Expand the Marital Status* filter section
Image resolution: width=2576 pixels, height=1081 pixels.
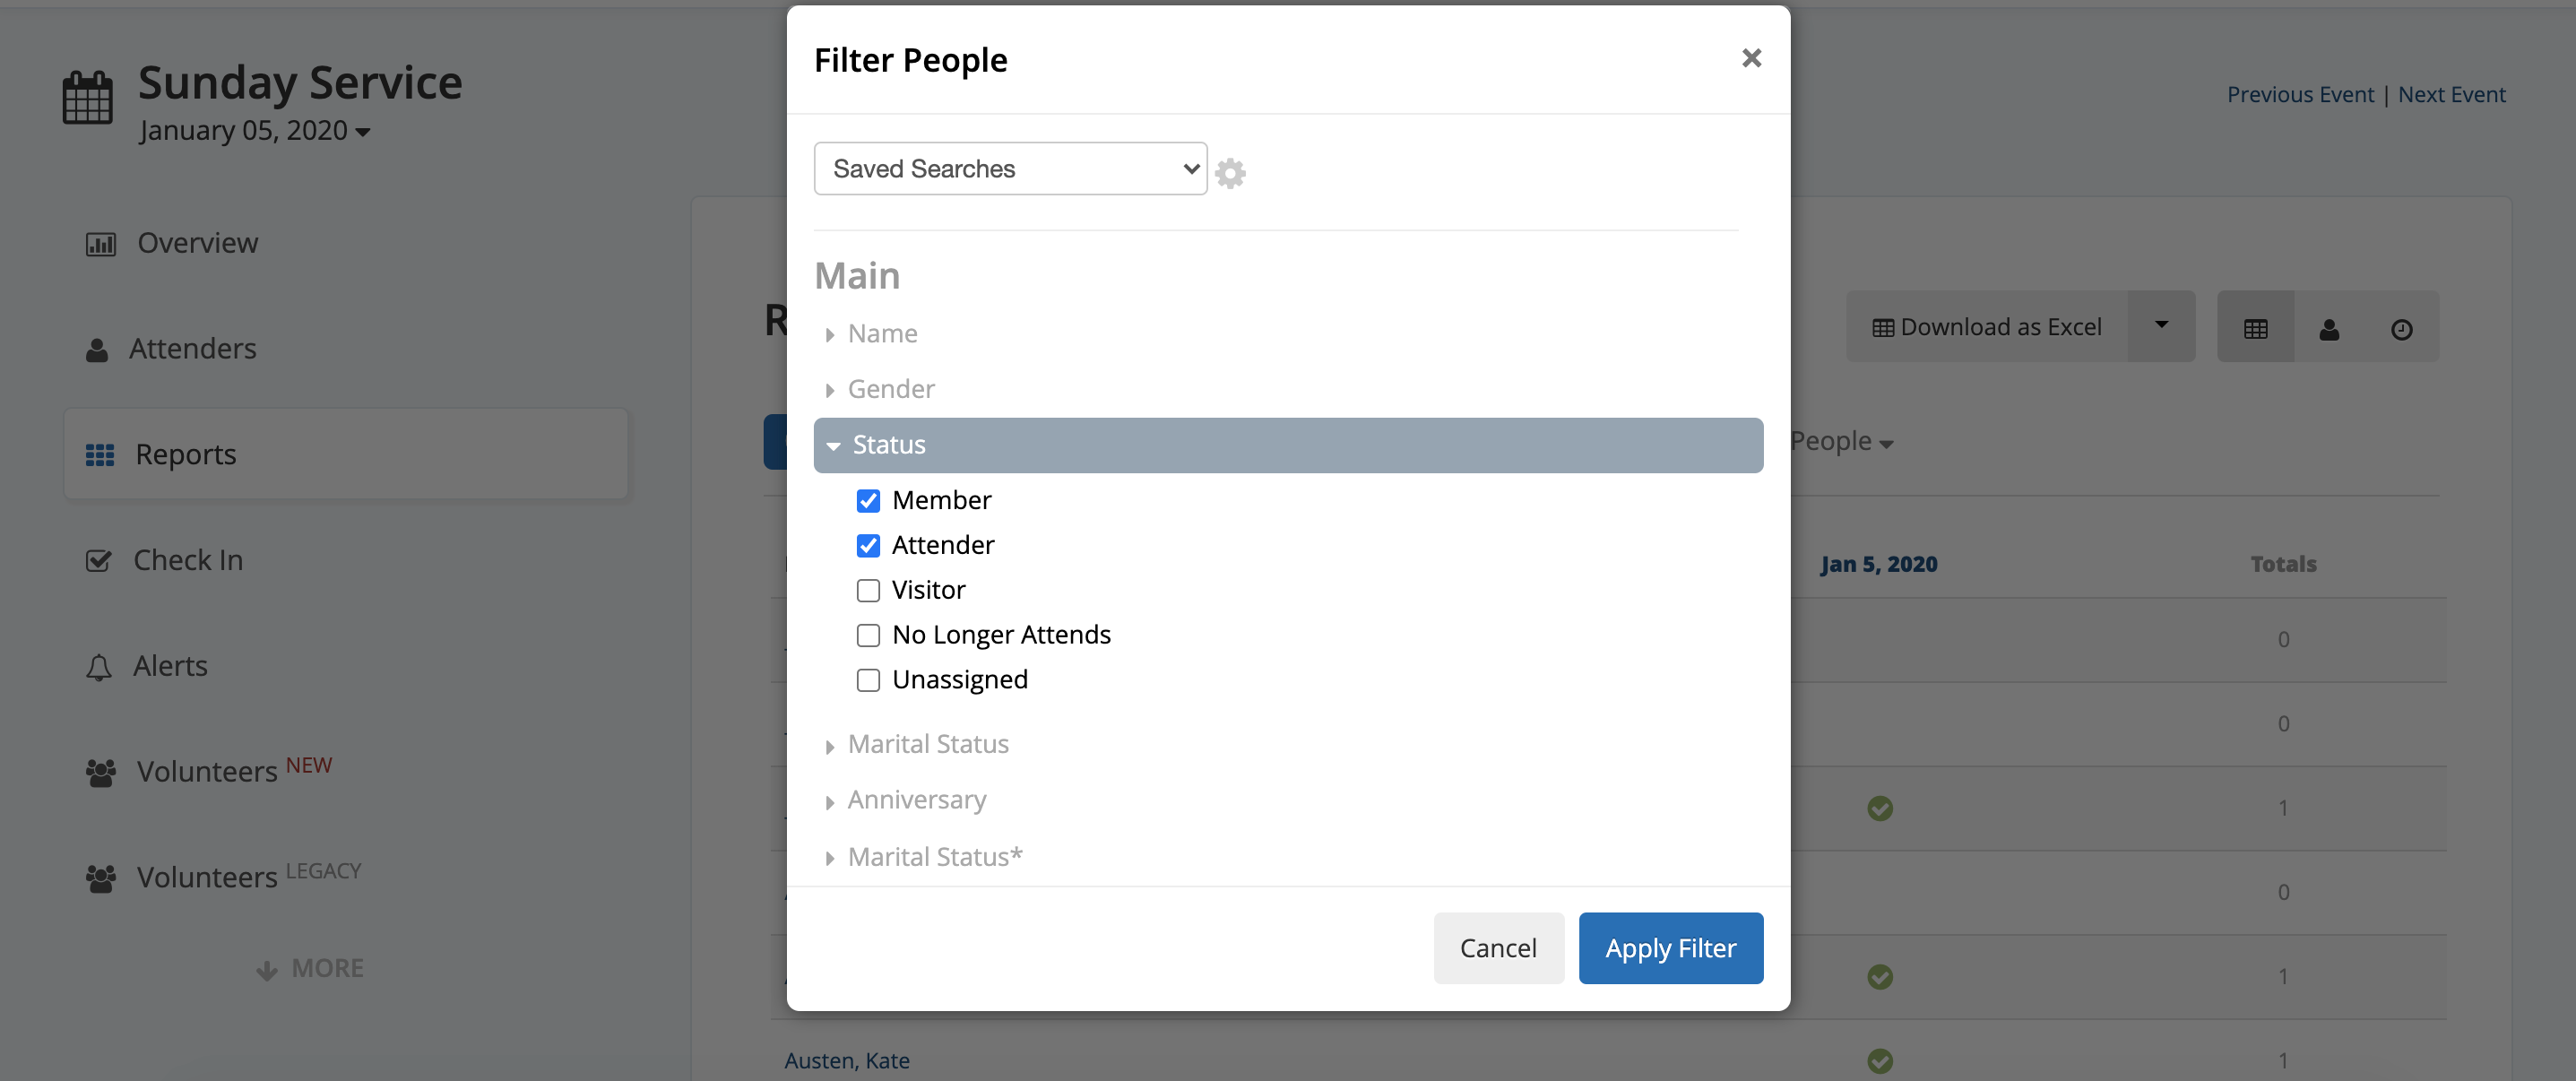(x=923, y=857)
